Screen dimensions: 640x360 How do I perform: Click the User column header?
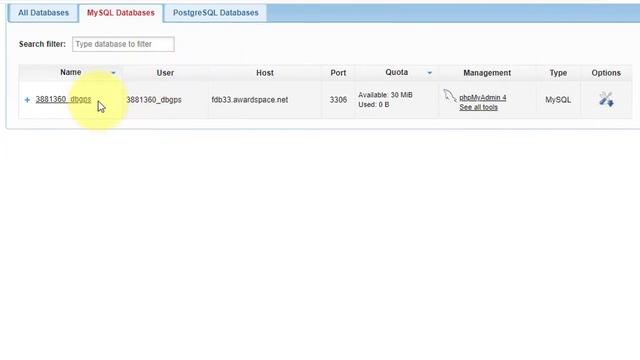(165, 73)
